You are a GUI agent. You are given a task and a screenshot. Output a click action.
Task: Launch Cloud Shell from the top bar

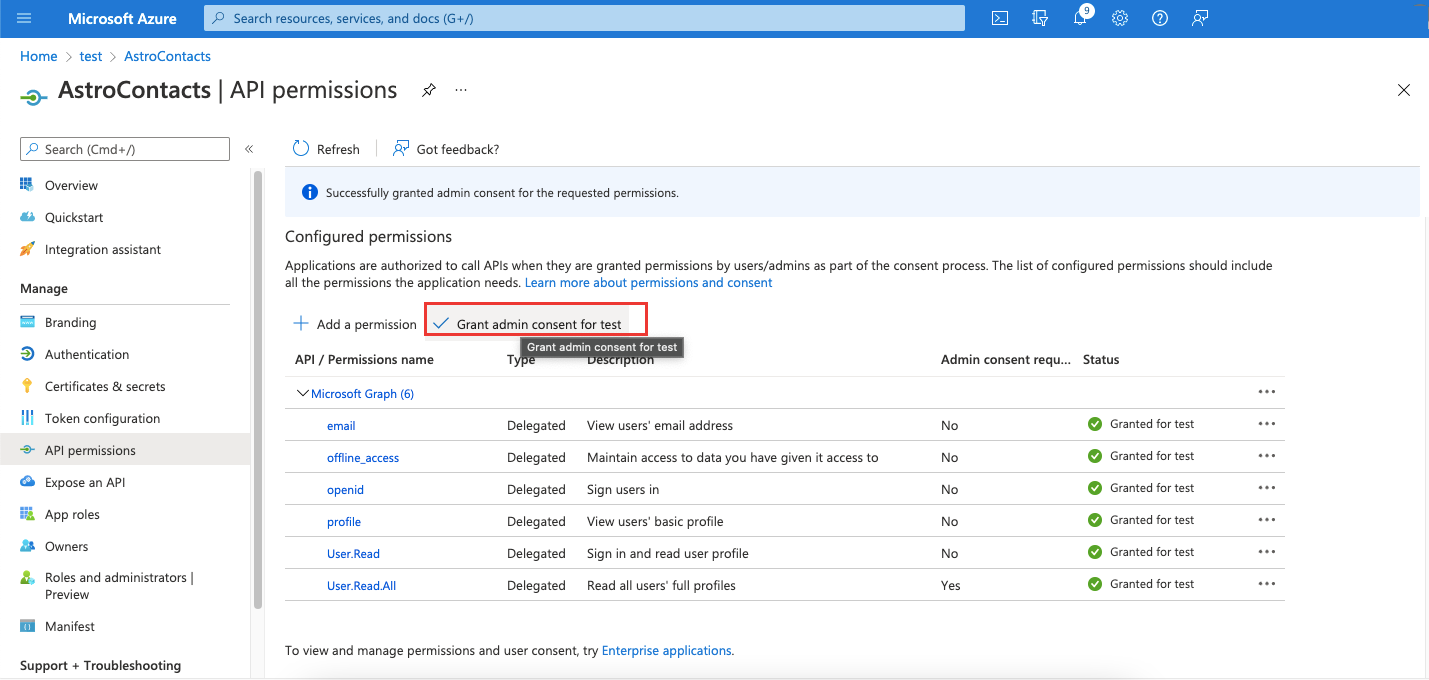point(999,18)
